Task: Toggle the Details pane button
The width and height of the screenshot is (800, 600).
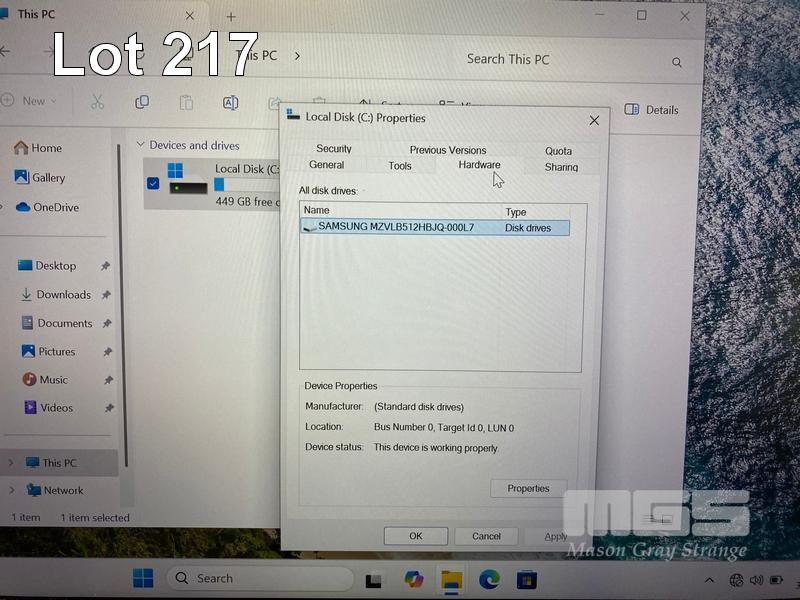Action: click(652, 110)
